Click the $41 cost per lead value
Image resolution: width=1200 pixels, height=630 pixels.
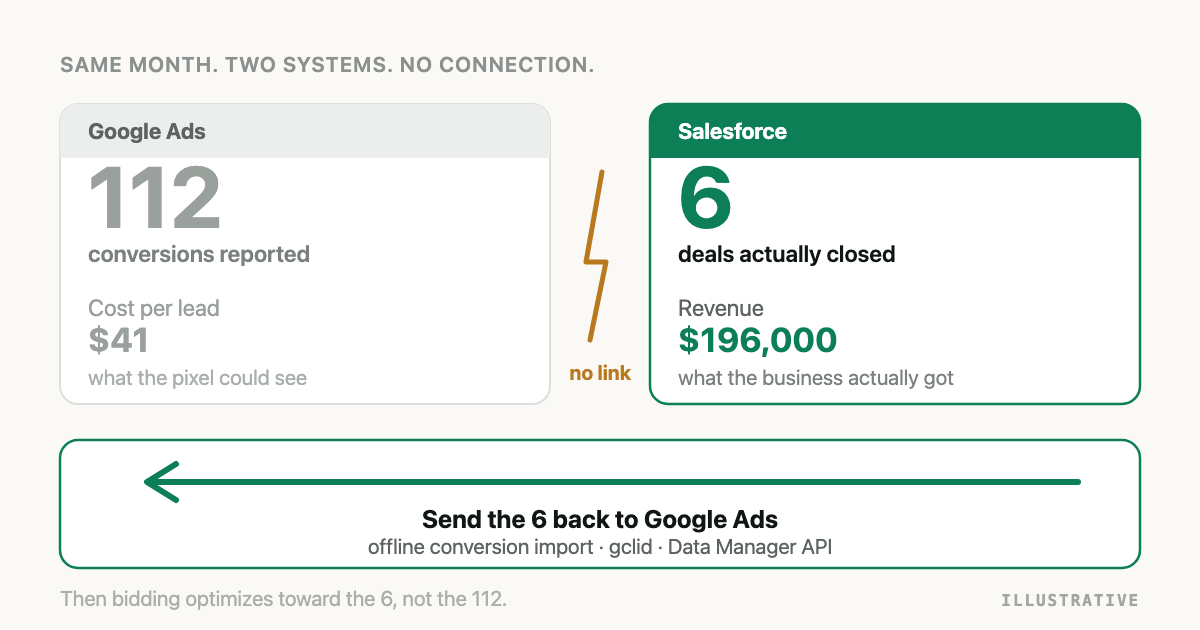pyautogui.click(x=118, y=340)
